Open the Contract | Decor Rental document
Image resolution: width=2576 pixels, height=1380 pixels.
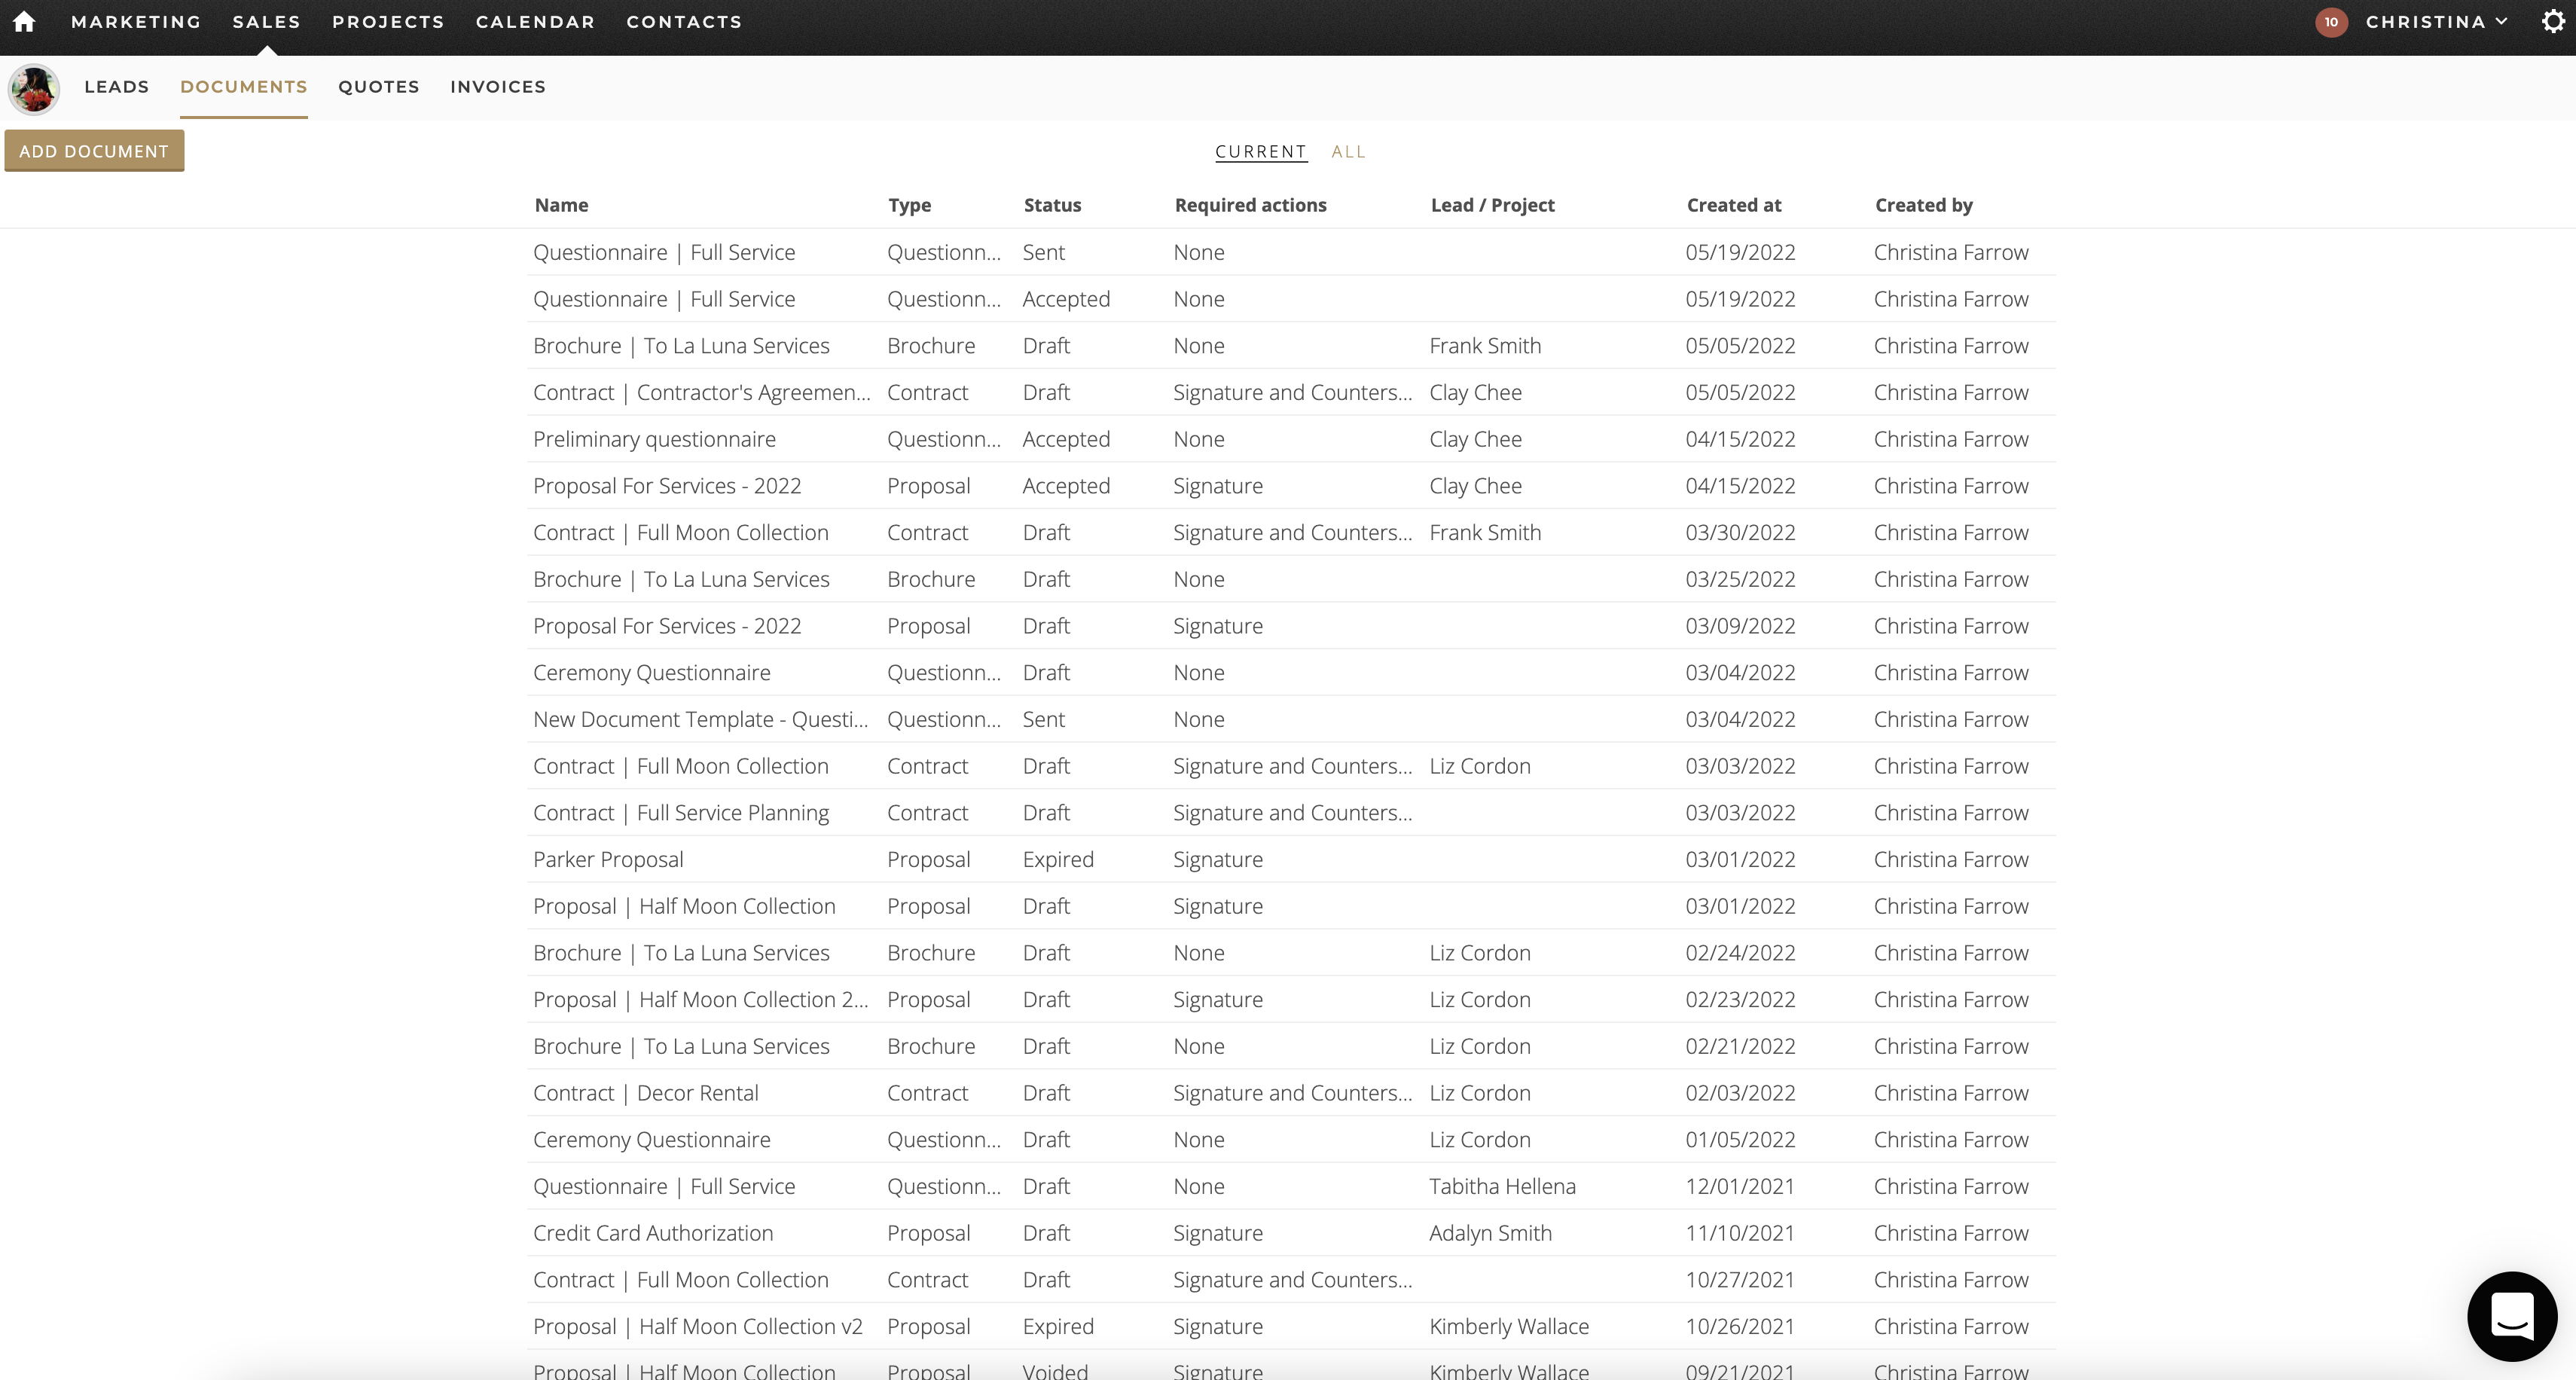[645, 1092]
